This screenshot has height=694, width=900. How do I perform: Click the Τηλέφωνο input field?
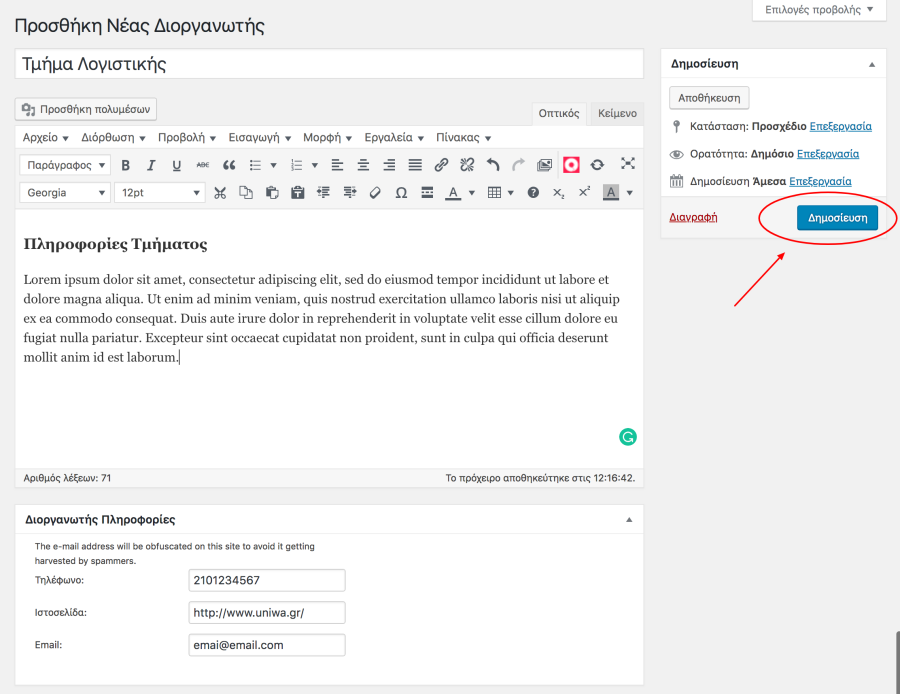[x=267, y=581]
